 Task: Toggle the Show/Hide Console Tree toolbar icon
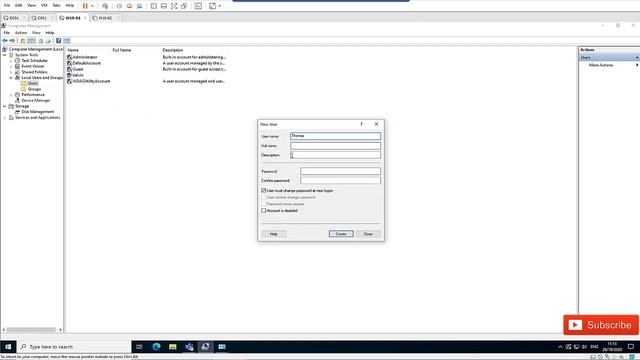point(31,41)
